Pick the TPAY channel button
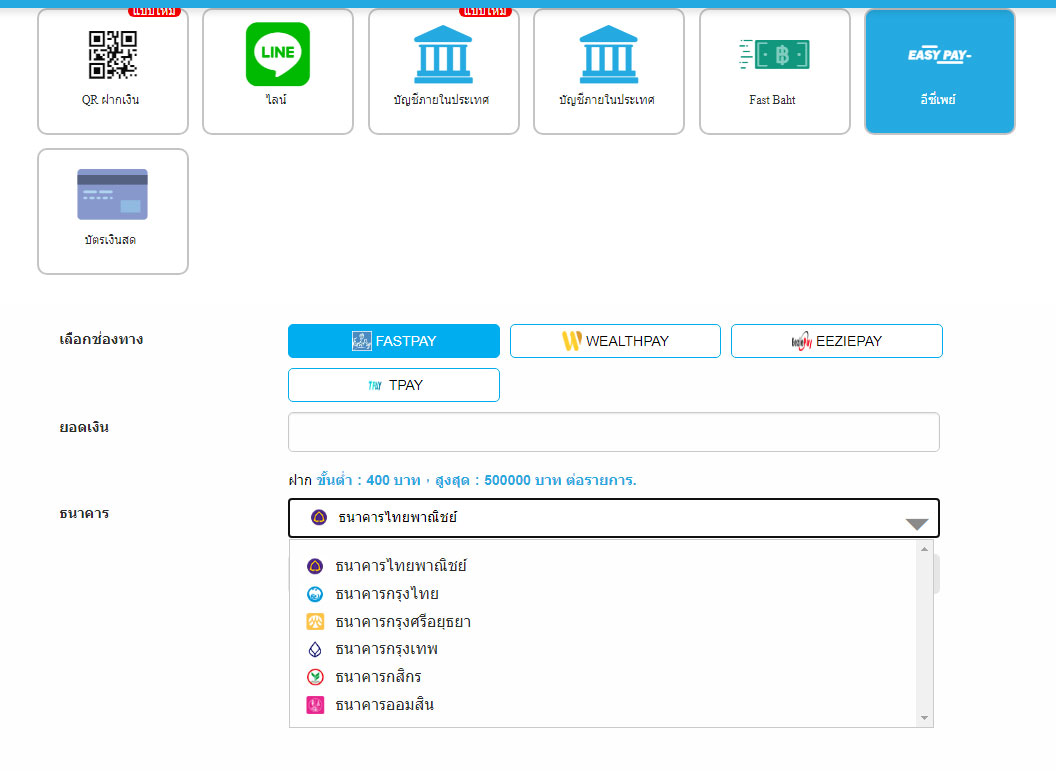Screen dimensions: 1056x771 pos(394,385)
